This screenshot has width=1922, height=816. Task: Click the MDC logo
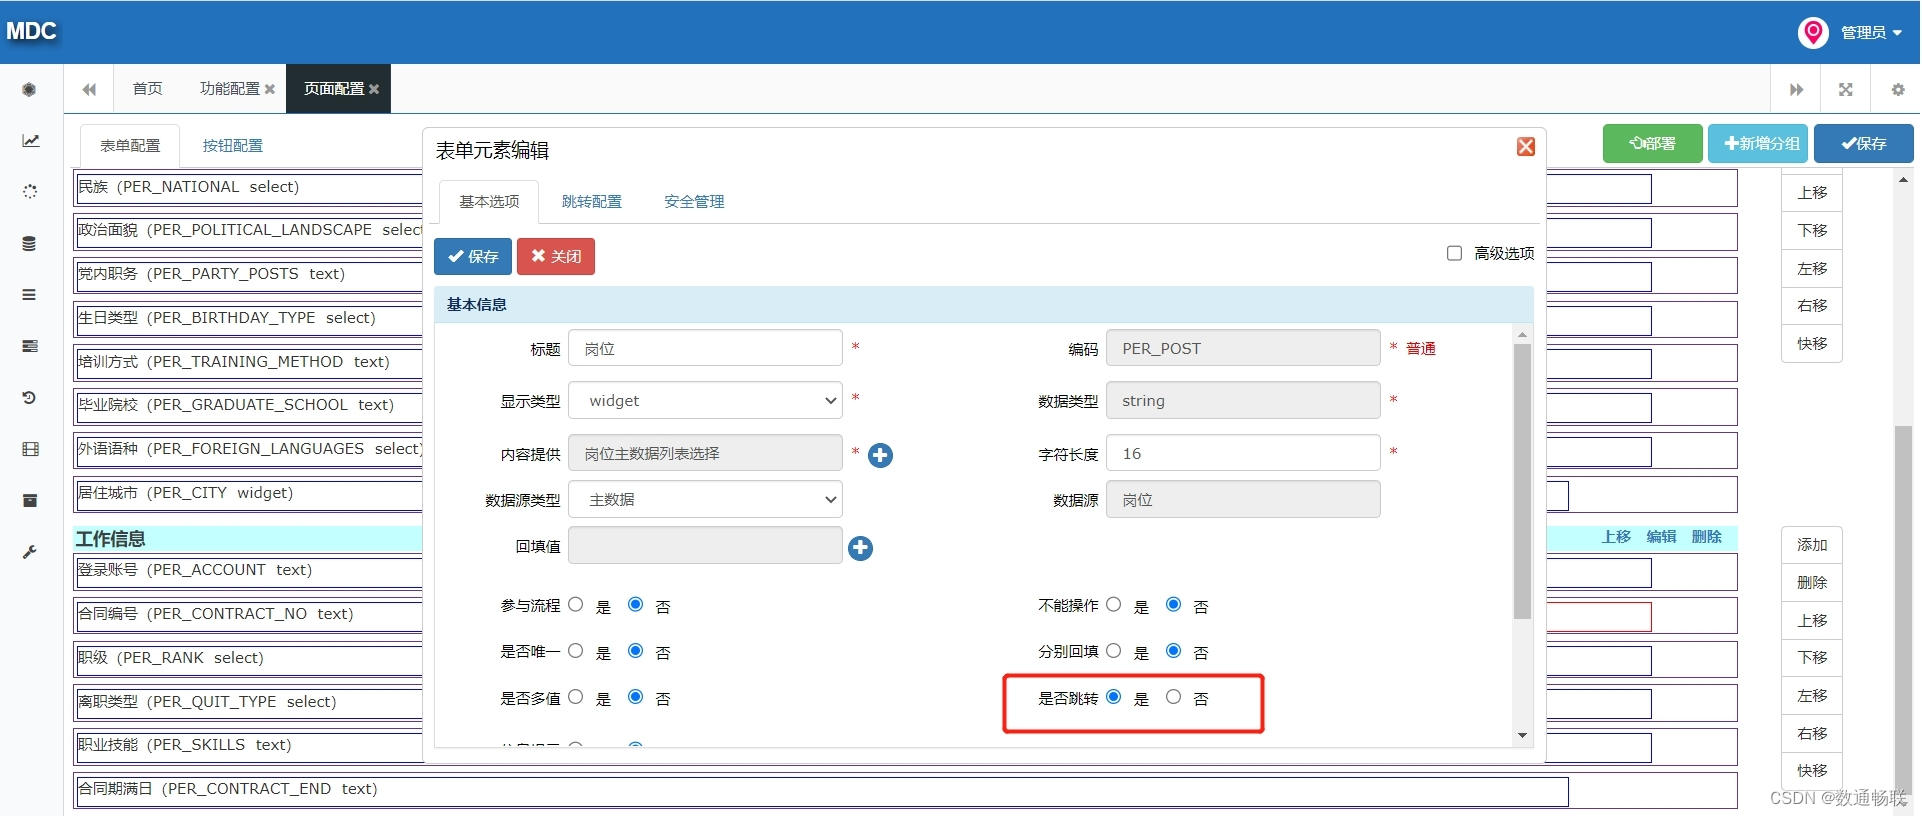pyautogui.click(x=31, y=31)
